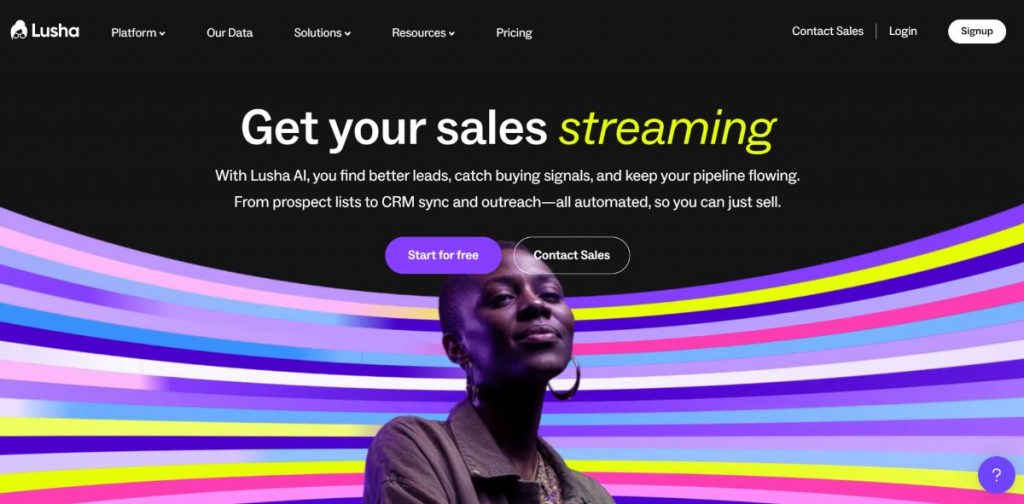Image resolution: width=1024 pixels, height=504 pixels.
Task: Open the Resources menu label
Action: (x=419, y=33)
